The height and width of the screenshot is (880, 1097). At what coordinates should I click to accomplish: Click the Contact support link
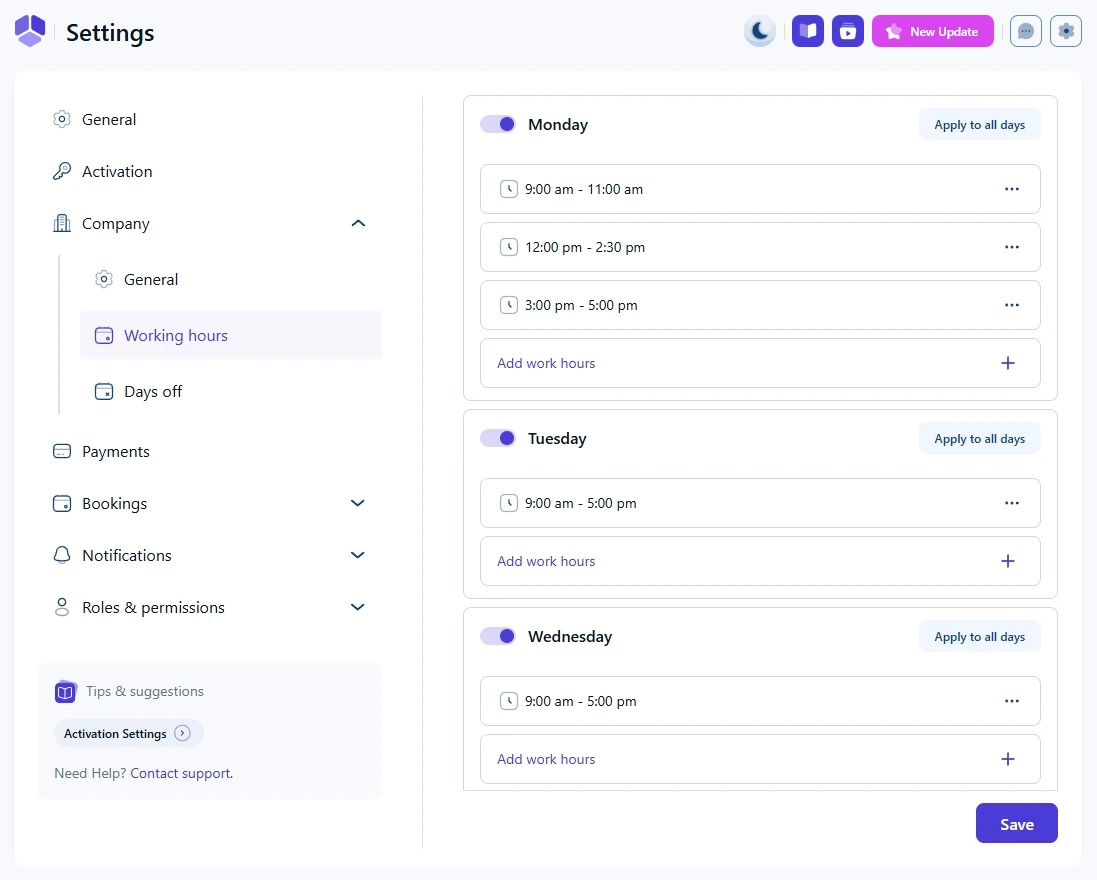click(181, 773)
